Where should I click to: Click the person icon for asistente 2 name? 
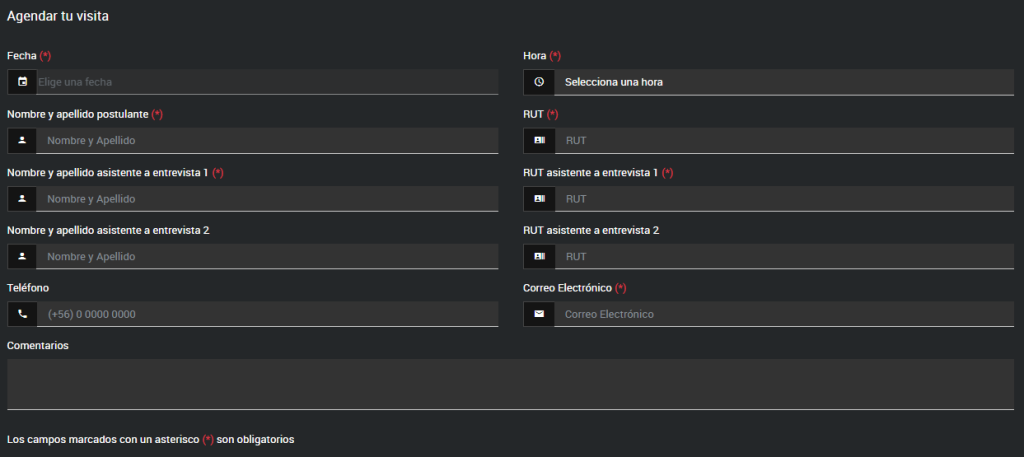[x=22, y=256]
